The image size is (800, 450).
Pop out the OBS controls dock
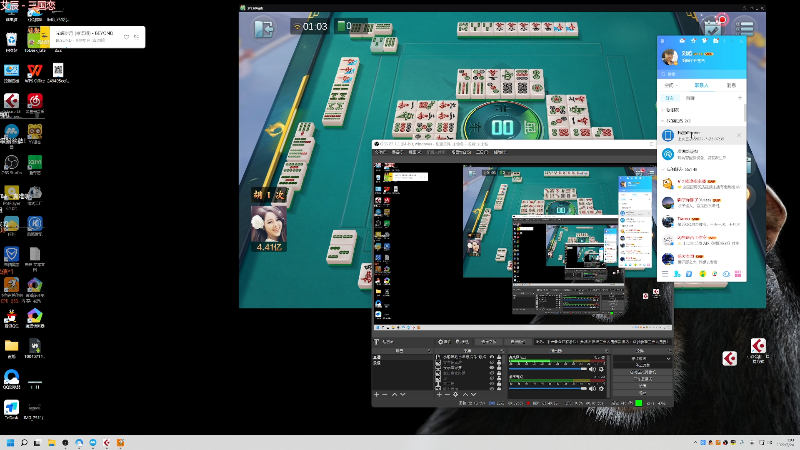tap(669, 351)
